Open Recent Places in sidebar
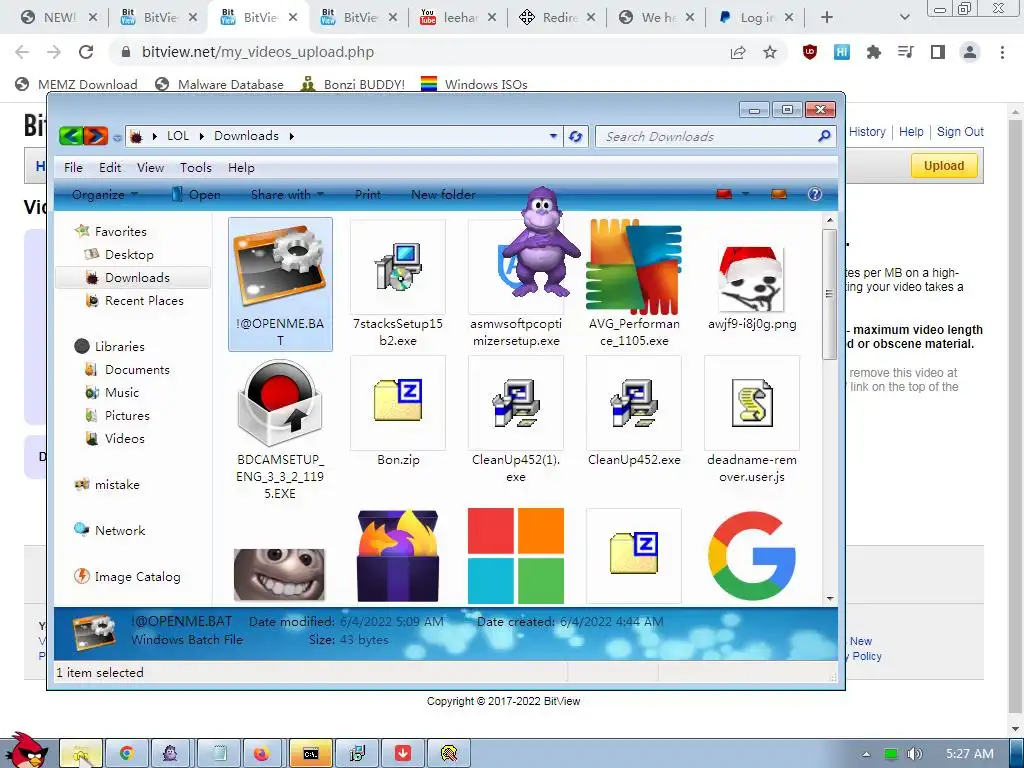The image size is (1024, 768). pyautogui.click(x=144, y=300)
